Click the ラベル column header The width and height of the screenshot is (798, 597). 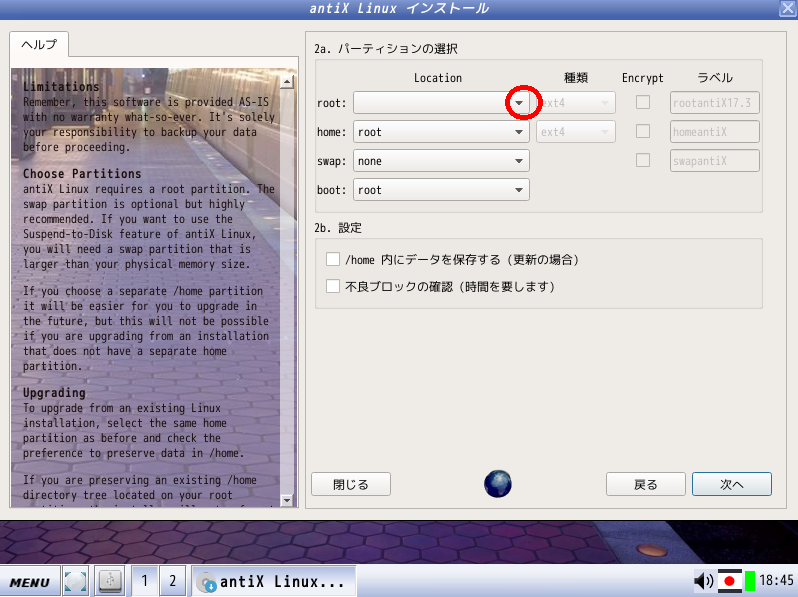point(715,78)
